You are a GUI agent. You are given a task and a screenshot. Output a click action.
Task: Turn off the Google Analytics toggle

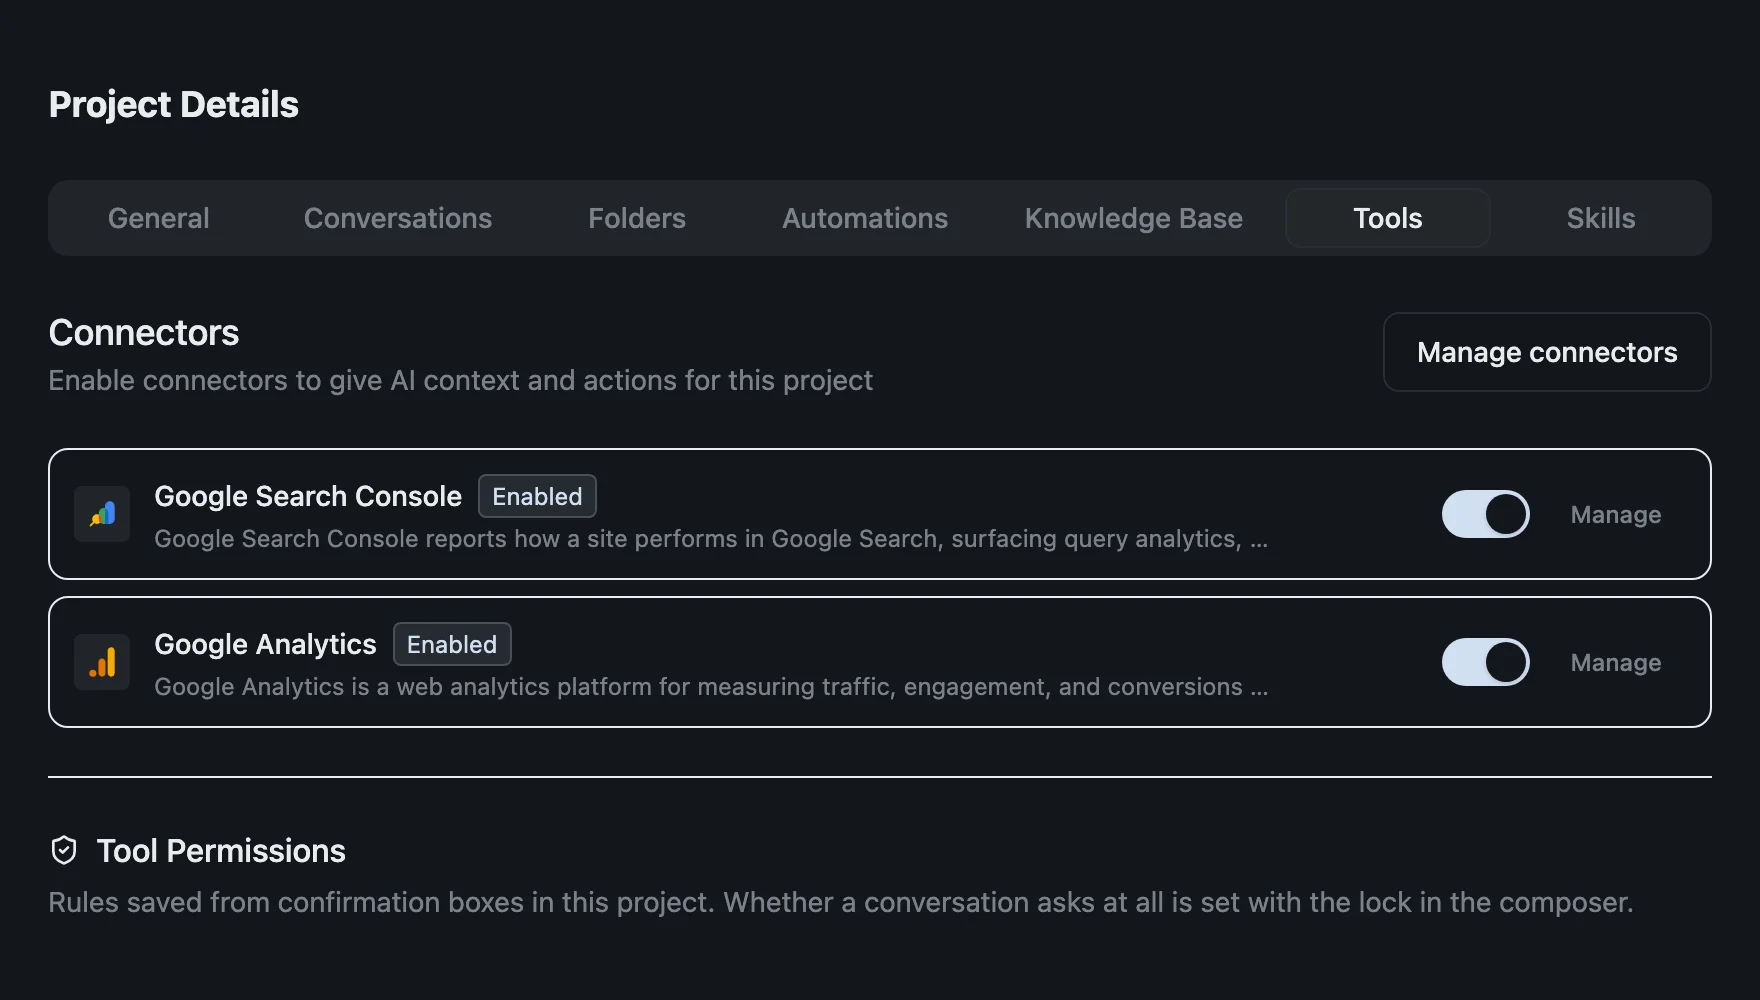(1485, 662)
